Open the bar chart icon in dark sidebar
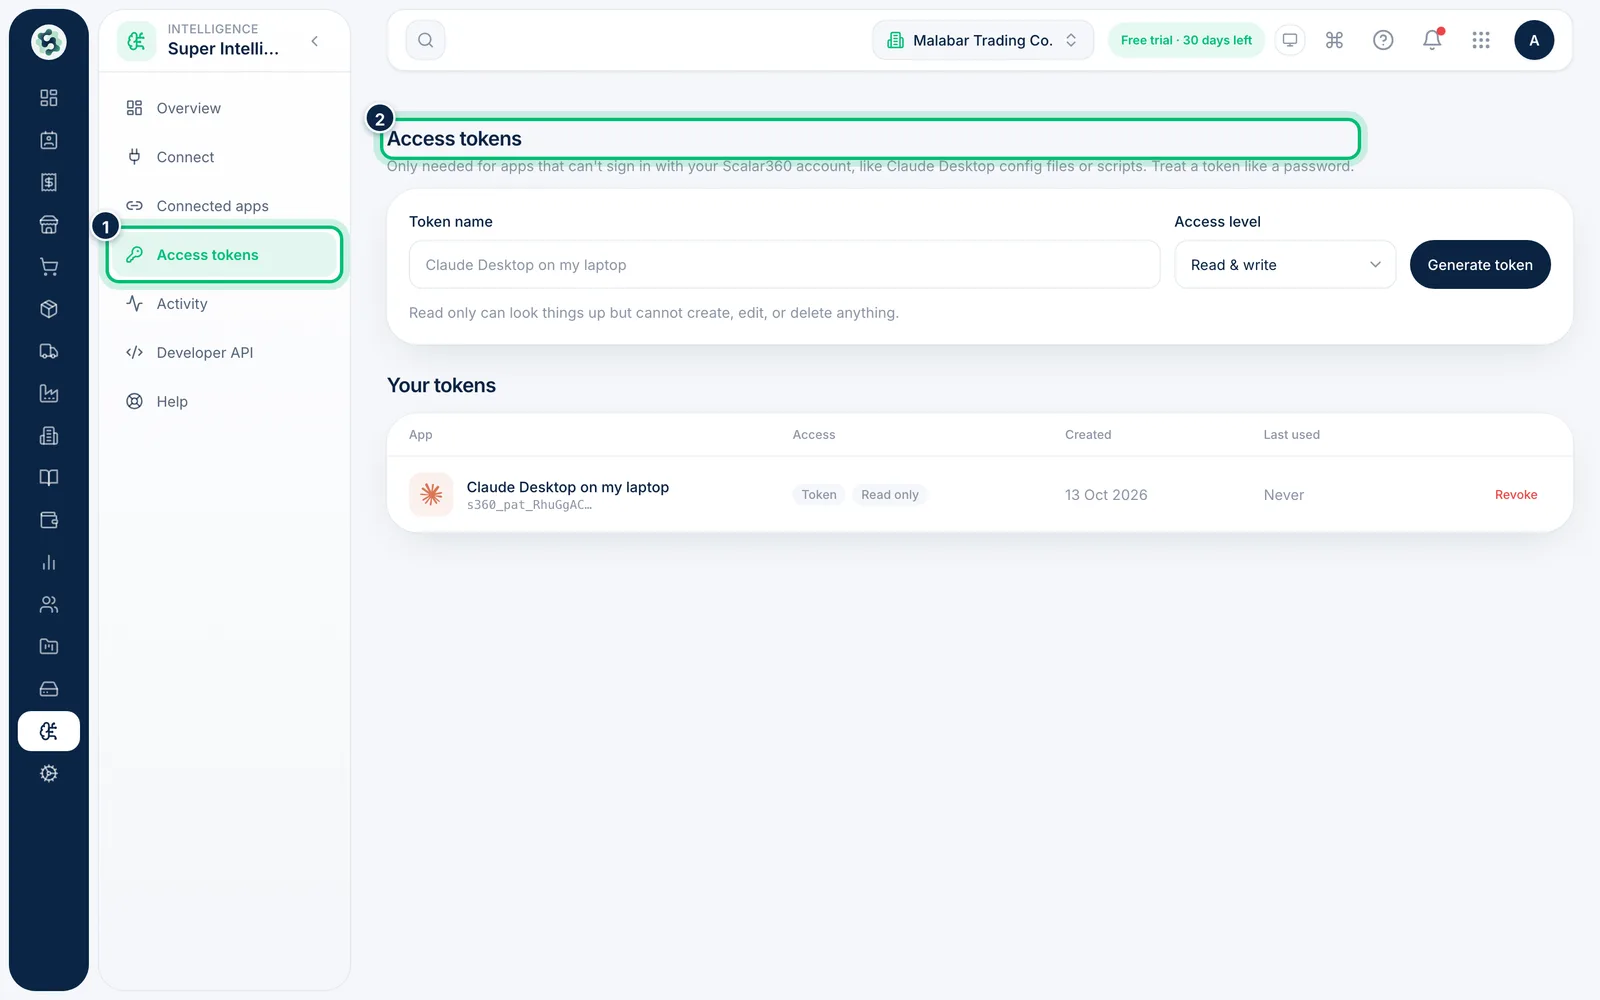The height and width of the screenshot is (1000, 1600). point(48,562)
